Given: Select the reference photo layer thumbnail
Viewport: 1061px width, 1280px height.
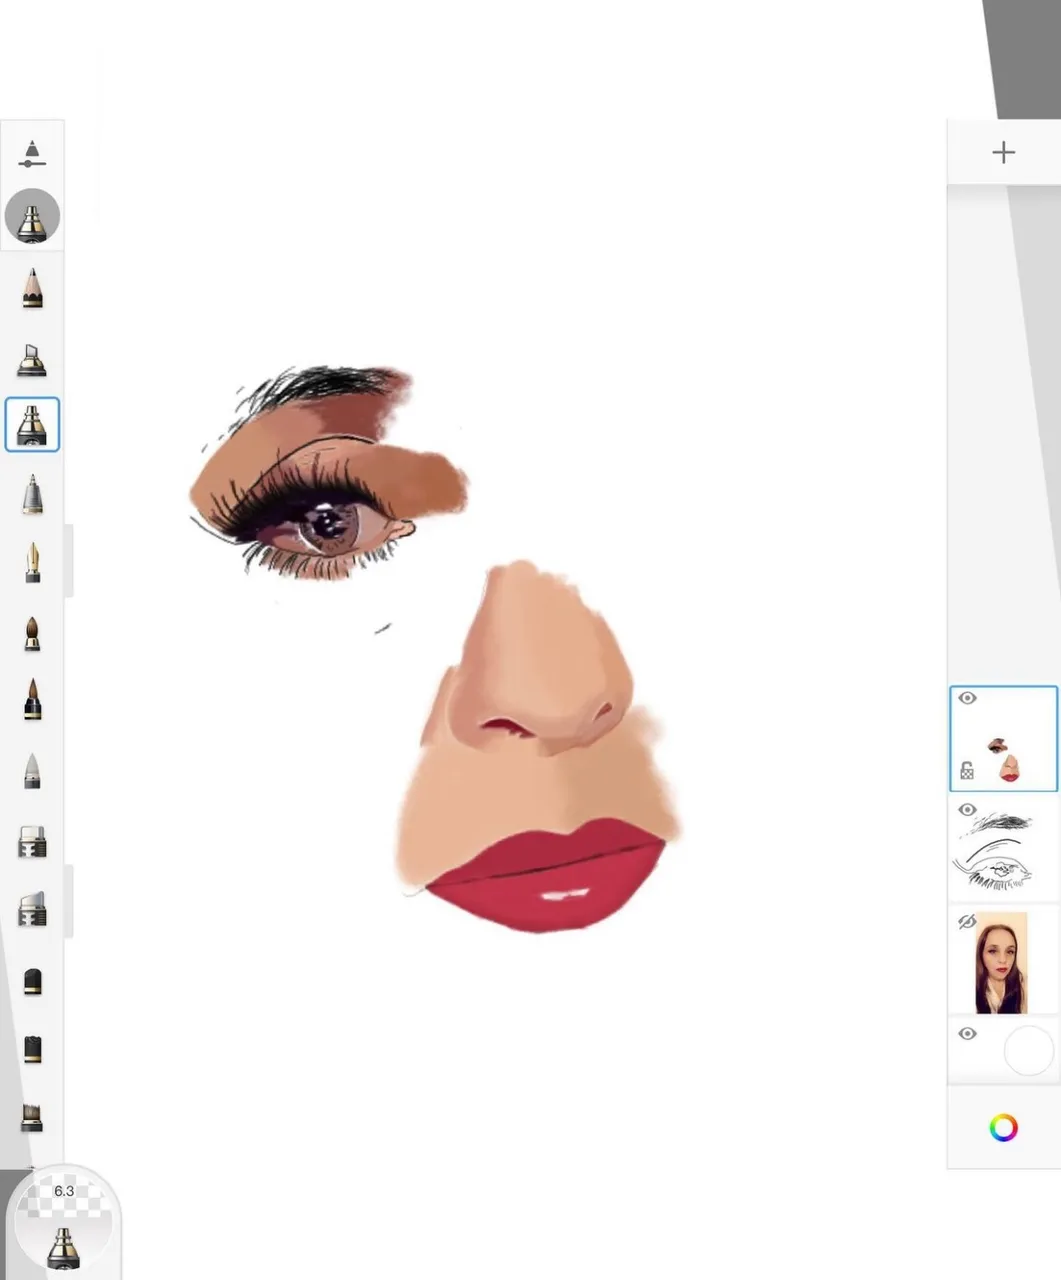Looking at the screenshot, I should 1002,962.
